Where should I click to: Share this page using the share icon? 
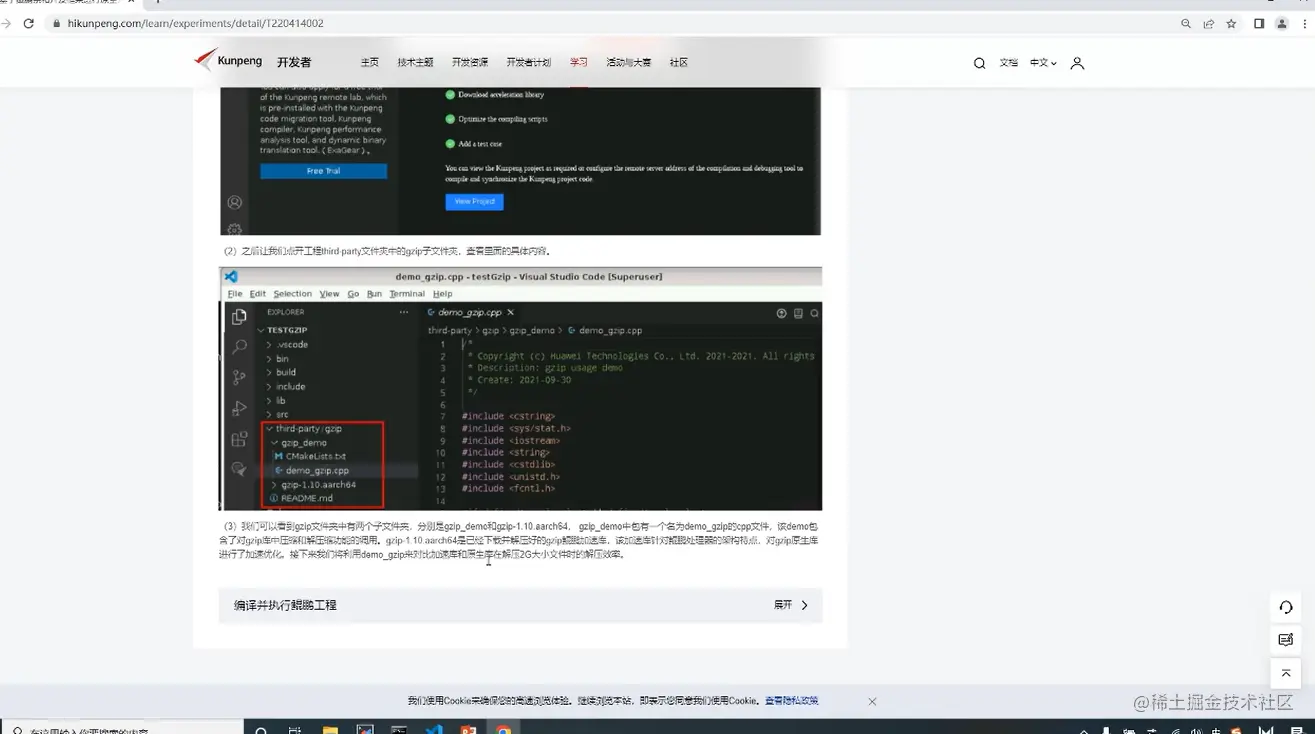tap(1208, 23)
